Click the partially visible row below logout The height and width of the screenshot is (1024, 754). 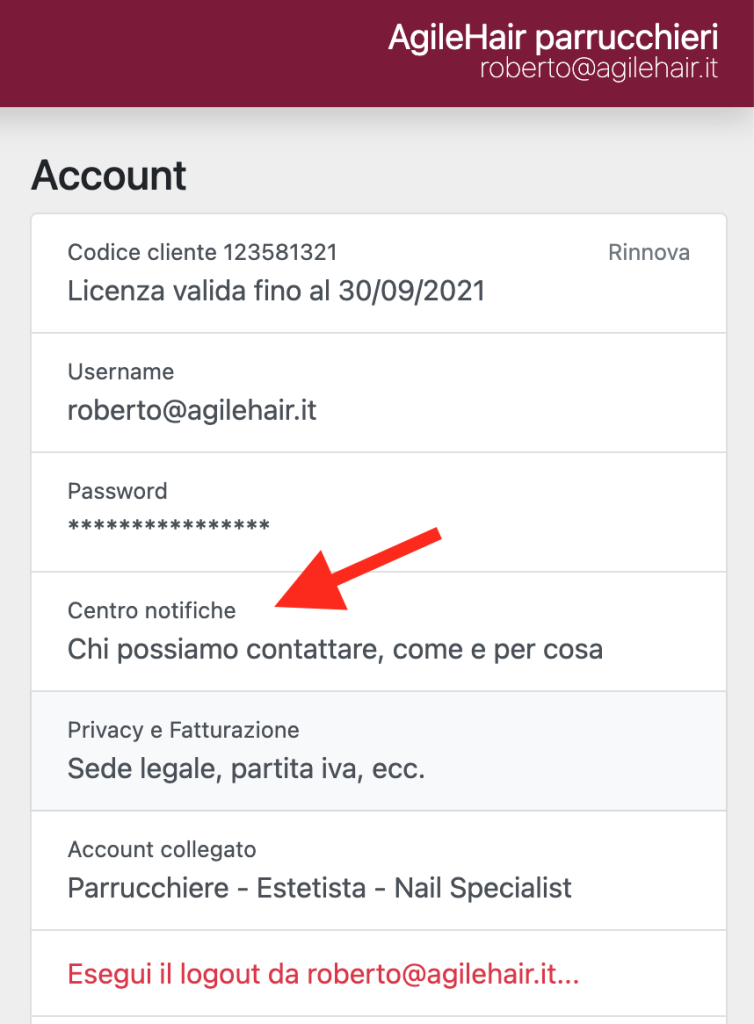[x=378, y=1021]
